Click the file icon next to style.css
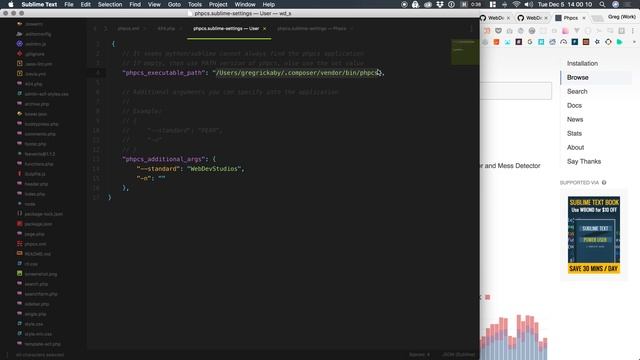This screenshot has height=360, width=640. tap(19, 324)
